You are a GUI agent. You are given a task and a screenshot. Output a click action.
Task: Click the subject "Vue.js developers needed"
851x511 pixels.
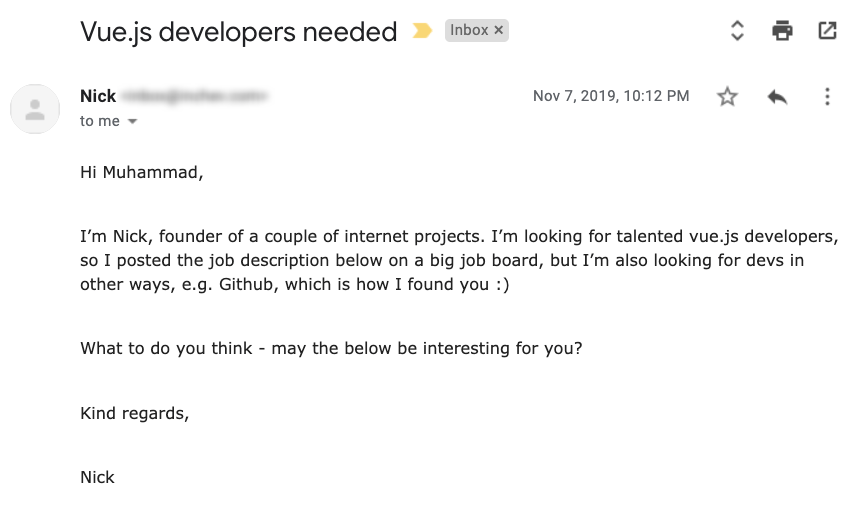239,32
